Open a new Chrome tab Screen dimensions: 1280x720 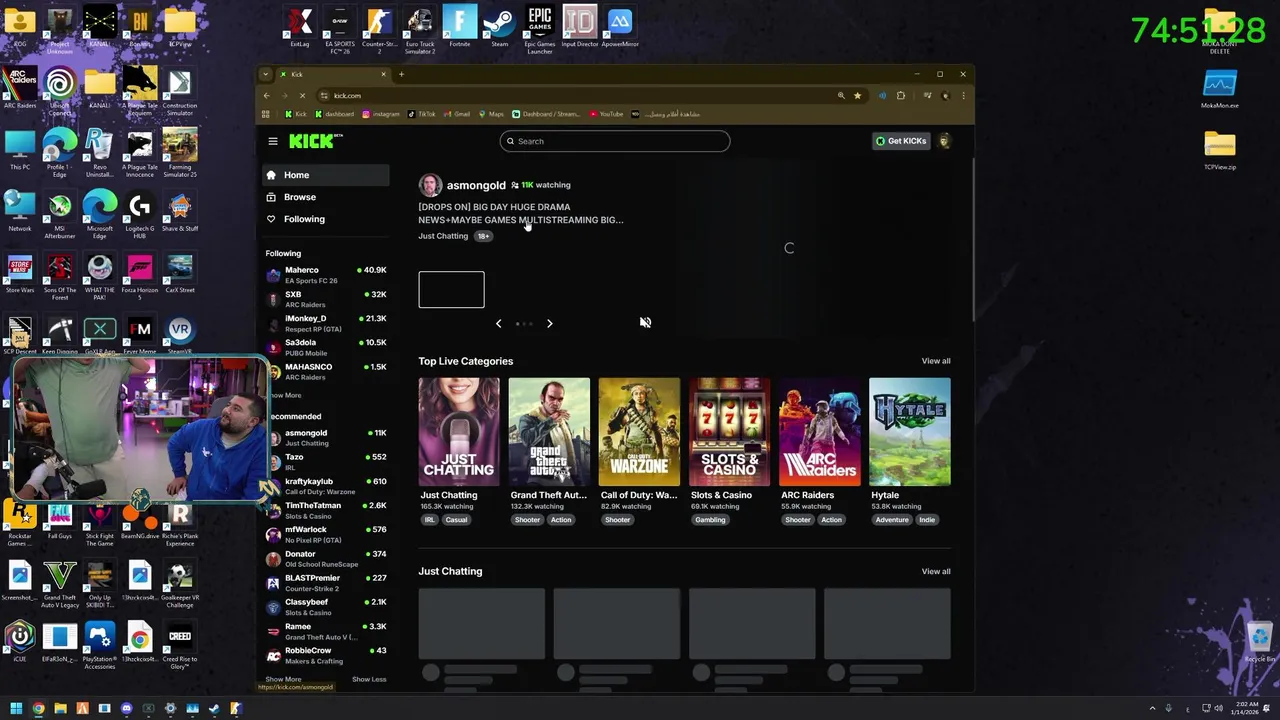[x=401, y=74]
